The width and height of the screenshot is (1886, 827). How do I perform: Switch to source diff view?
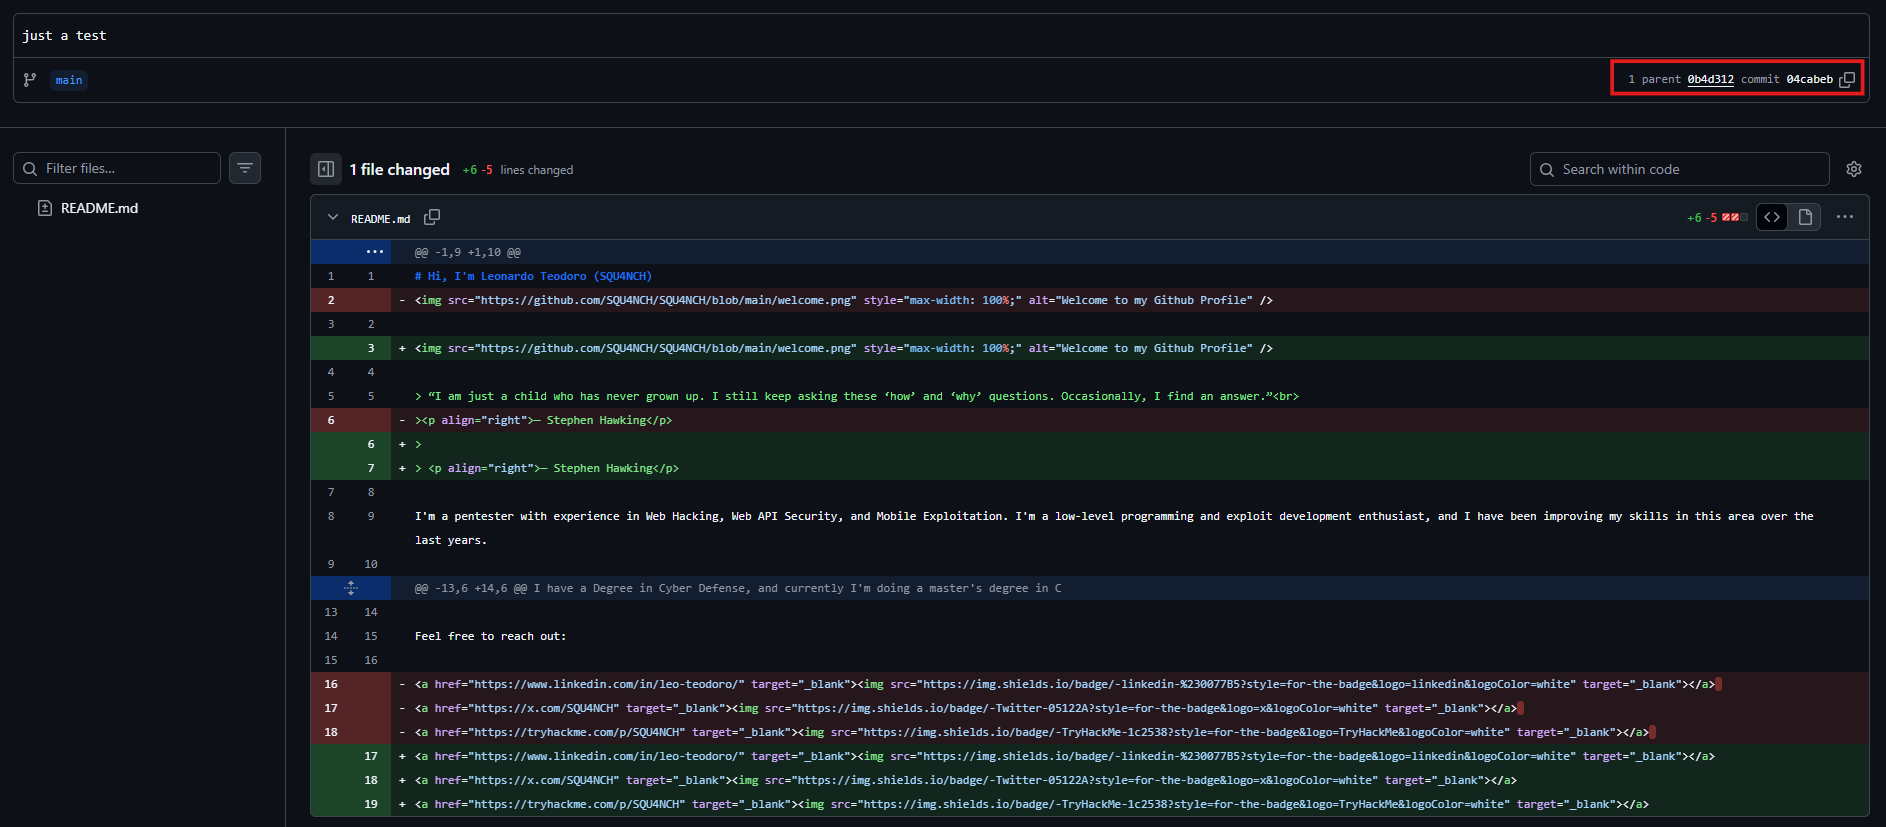[x=1772, y=218]
